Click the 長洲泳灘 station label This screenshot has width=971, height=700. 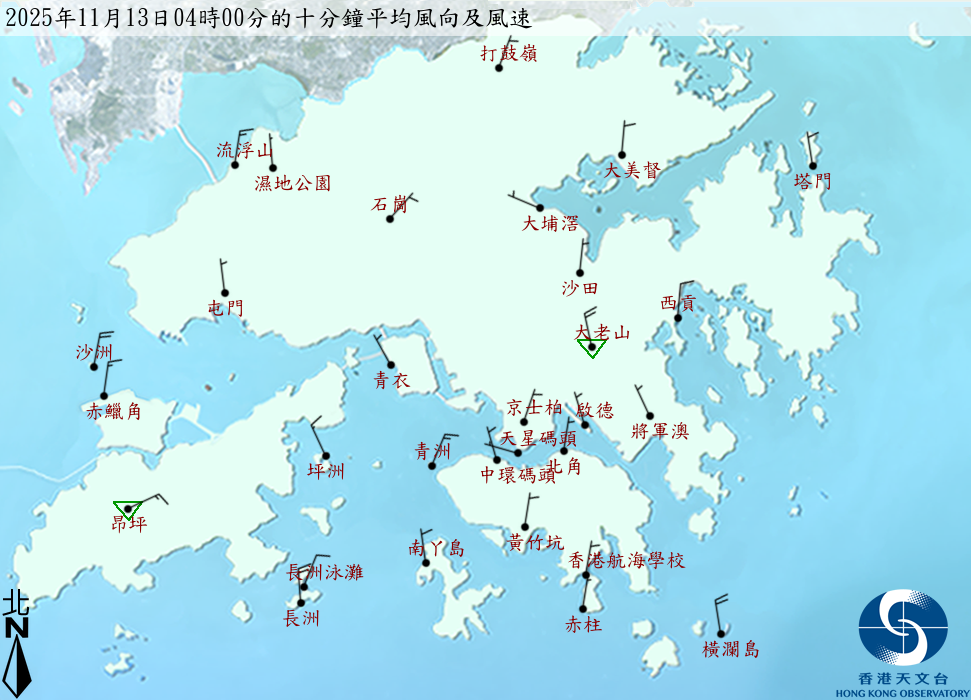(x=325, y=573)
